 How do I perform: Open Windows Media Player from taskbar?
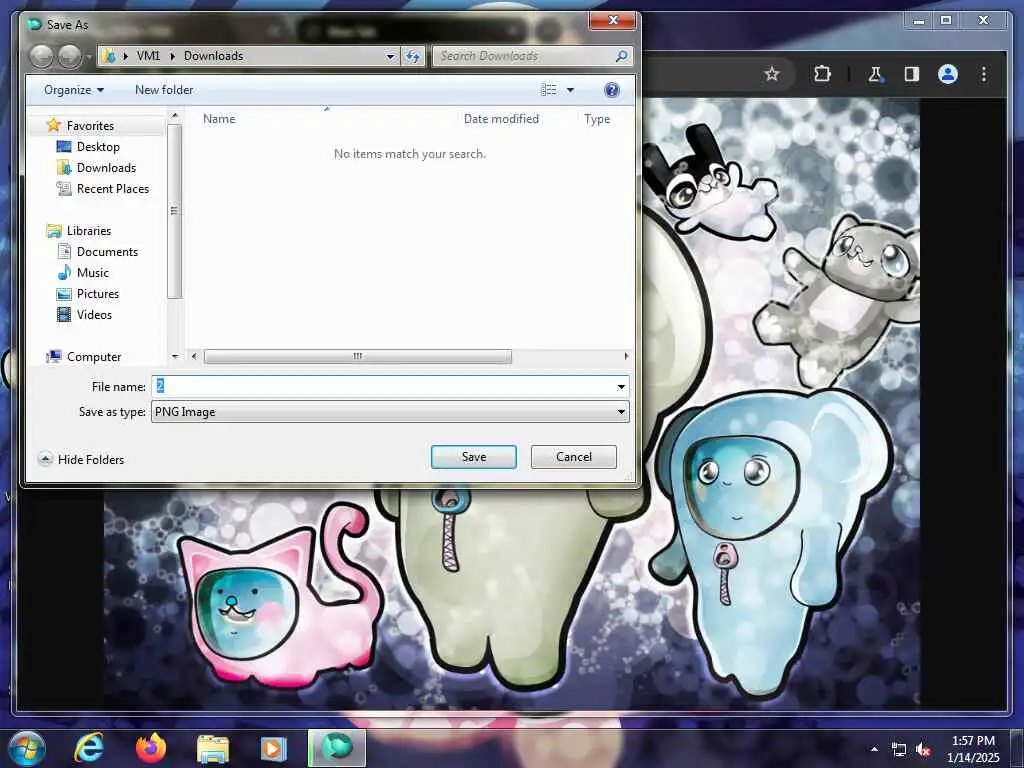point(274,748)
